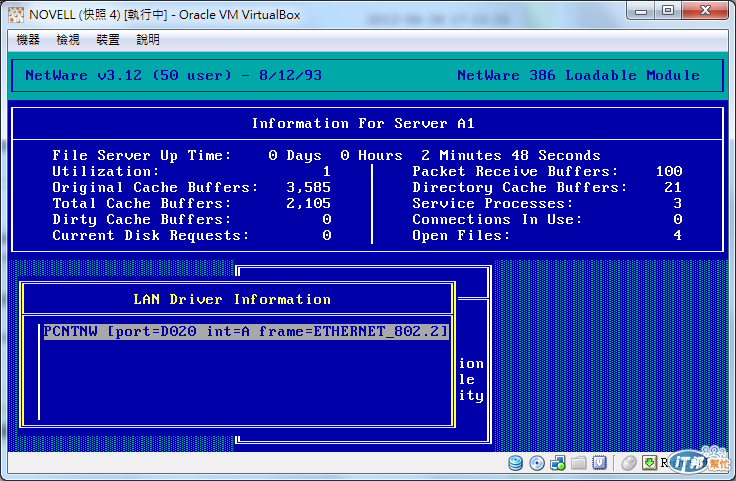Click the 2 Minutes 48 Seconds uptime text
736x481 pixels.
click(511, 155)
